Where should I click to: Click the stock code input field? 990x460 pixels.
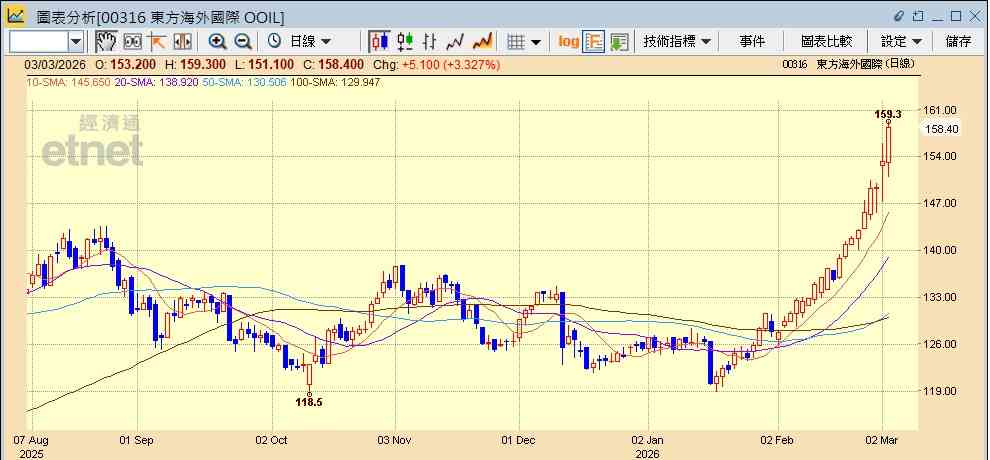pos(38,42)
